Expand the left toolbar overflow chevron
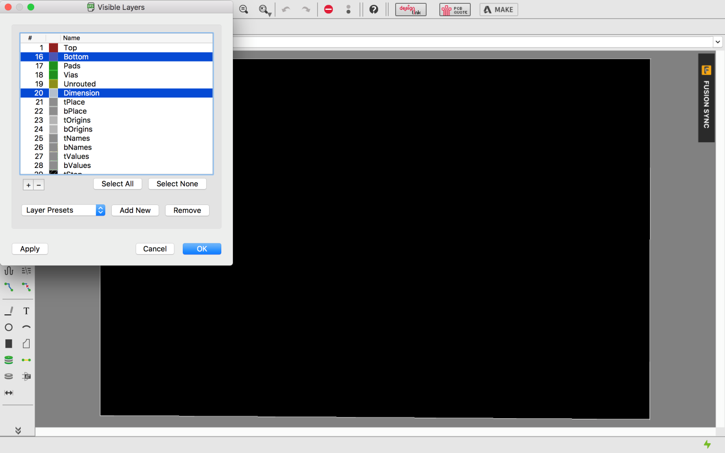 18,430
